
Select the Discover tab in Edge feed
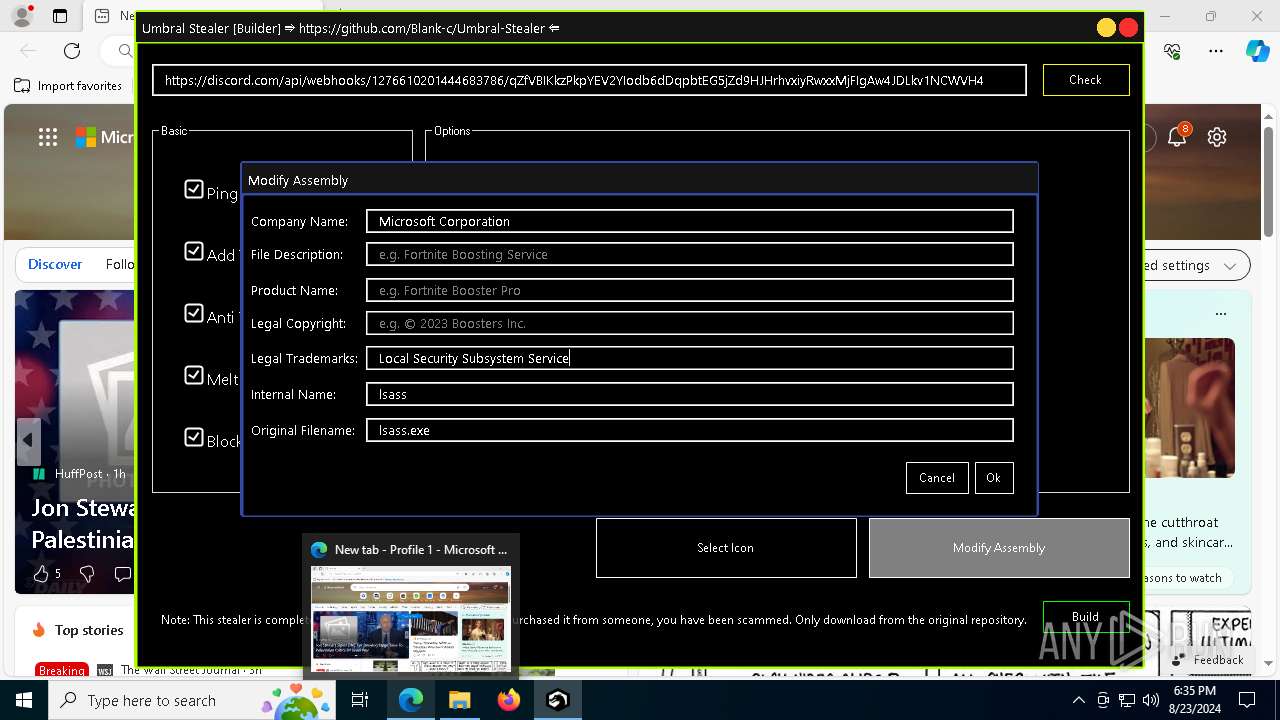55,264
